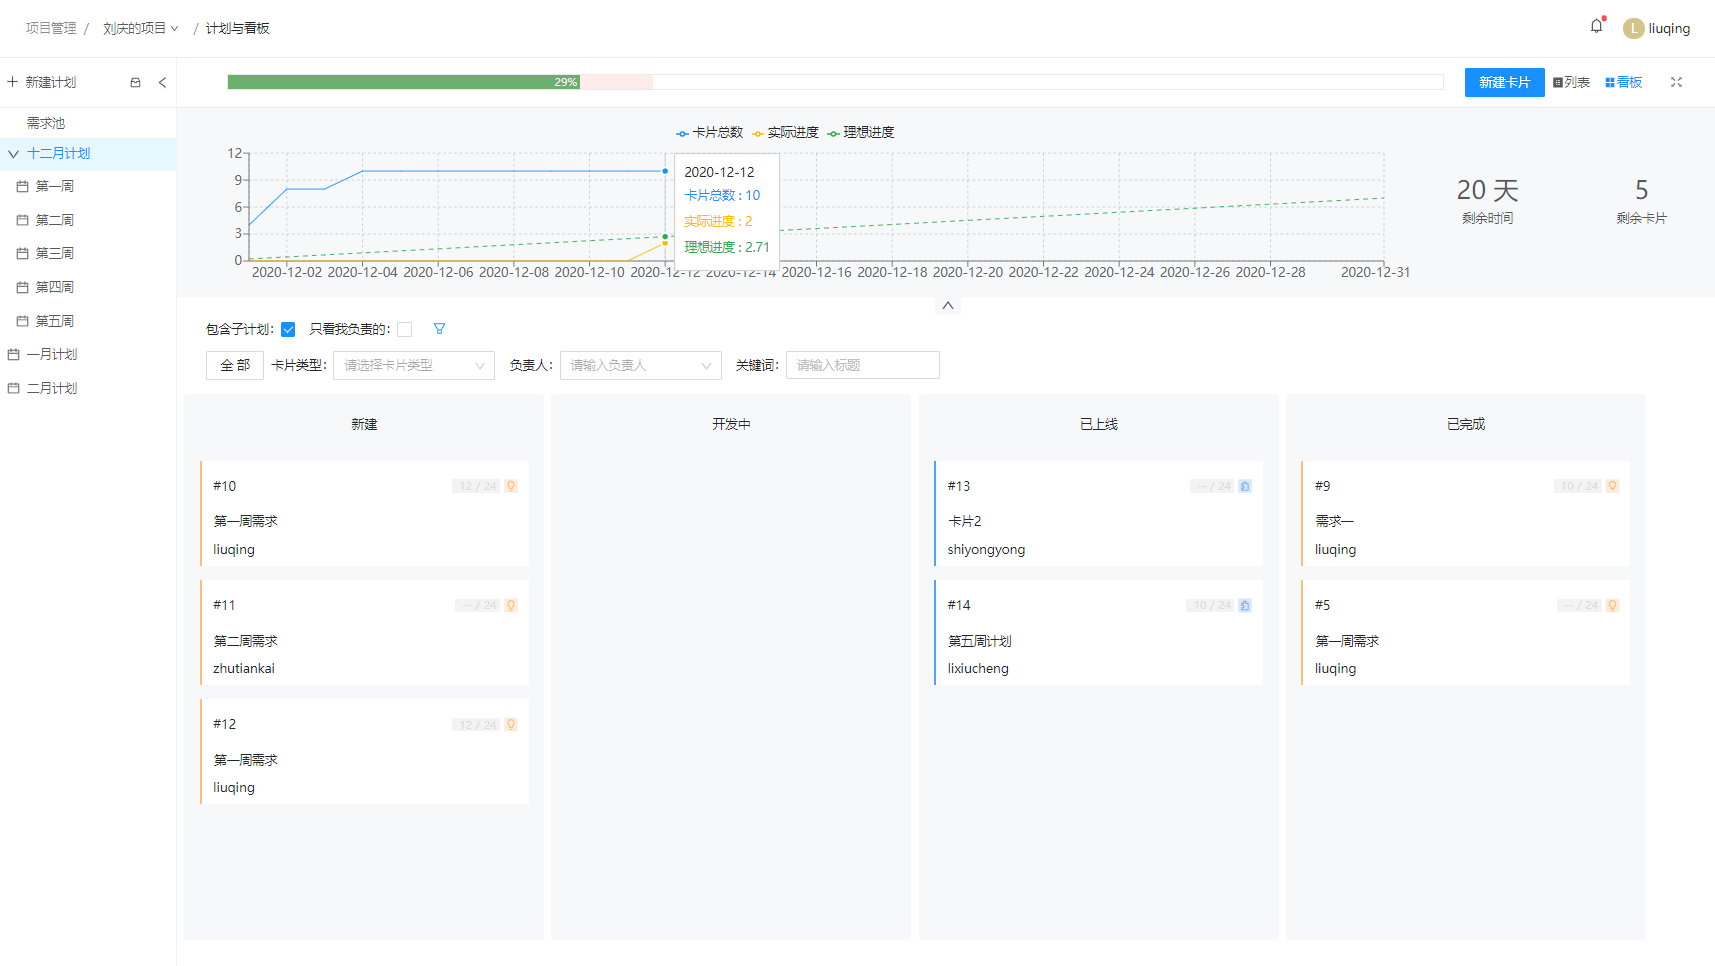Viewport: 1715px width, 966px height.
Task: Open the 负责人 dropdown
Action: click(x=640, y=365)
